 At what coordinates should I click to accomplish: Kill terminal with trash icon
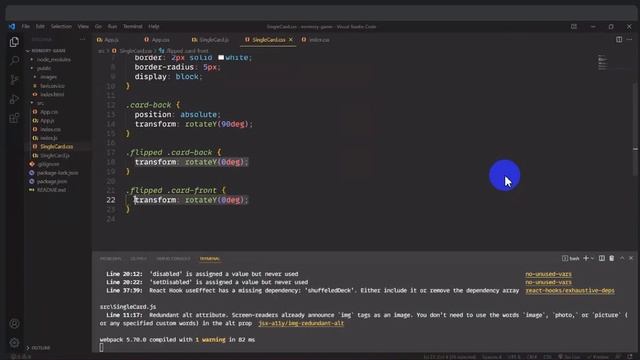coord(611,258)
